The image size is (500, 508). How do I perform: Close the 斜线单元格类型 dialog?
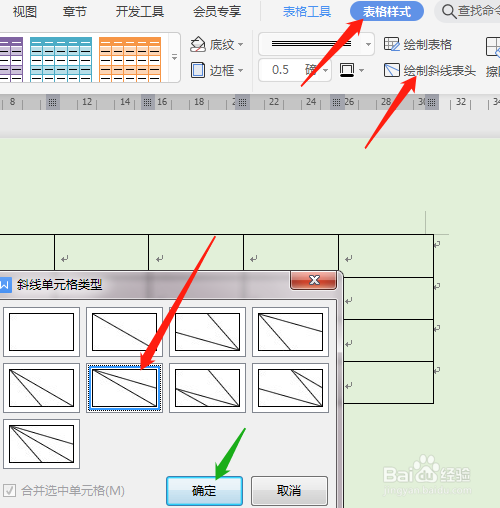click(314, 280)
